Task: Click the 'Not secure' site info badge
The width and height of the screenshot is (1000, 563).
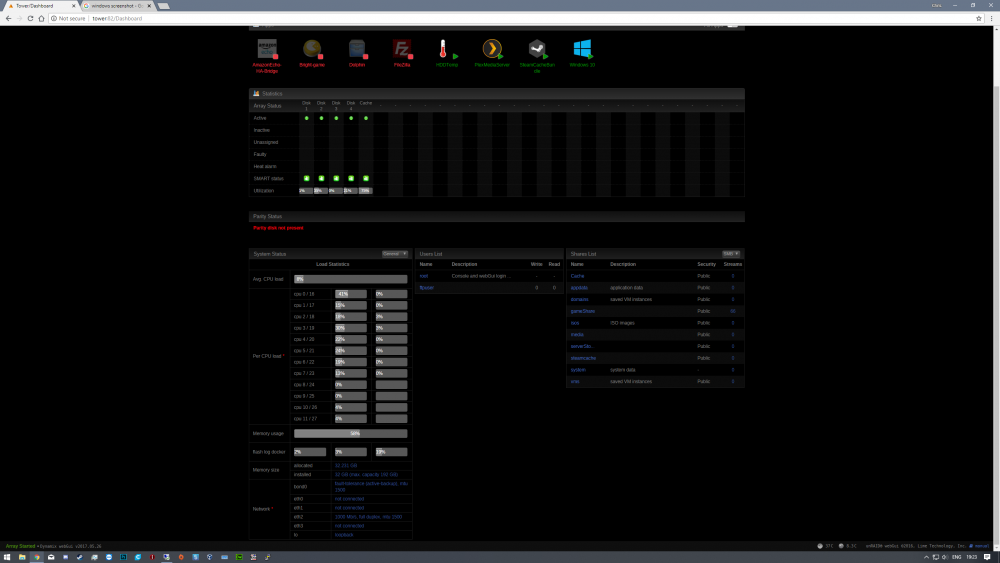Action: (x=68, y=18)
